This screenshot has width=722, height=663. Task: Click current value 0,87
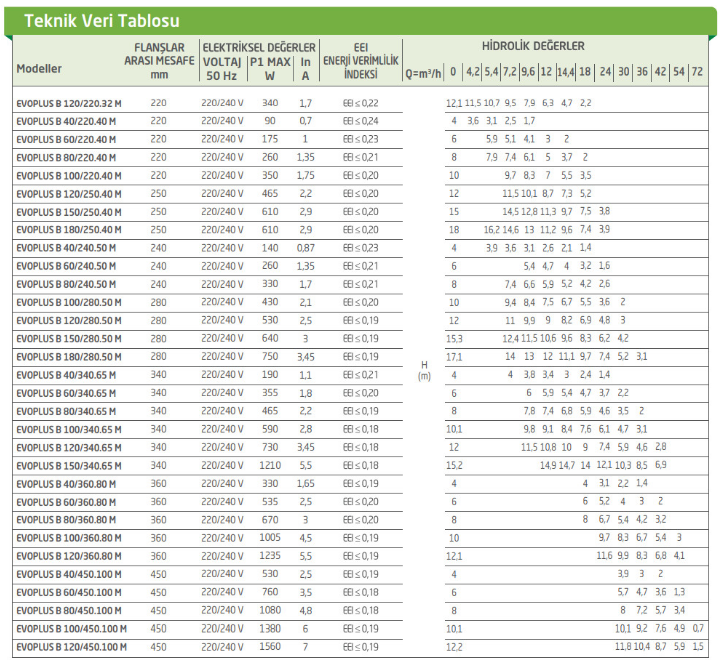[306, 248]
